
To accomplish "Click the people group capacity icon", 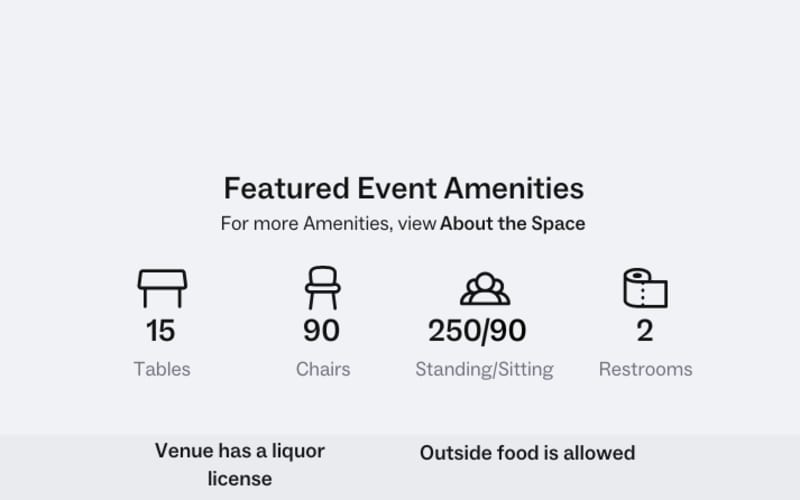I will pyautogui.click(x=485, y=289).
